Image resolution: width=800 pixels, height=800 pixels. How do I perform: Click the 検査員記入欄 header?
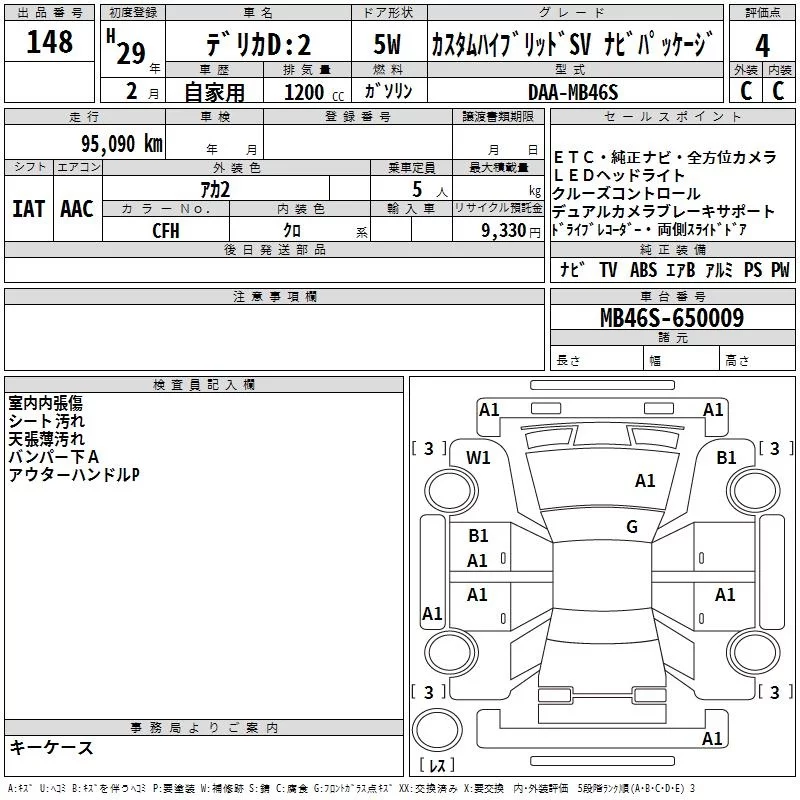pyautogui.click(x=204, y=385)
